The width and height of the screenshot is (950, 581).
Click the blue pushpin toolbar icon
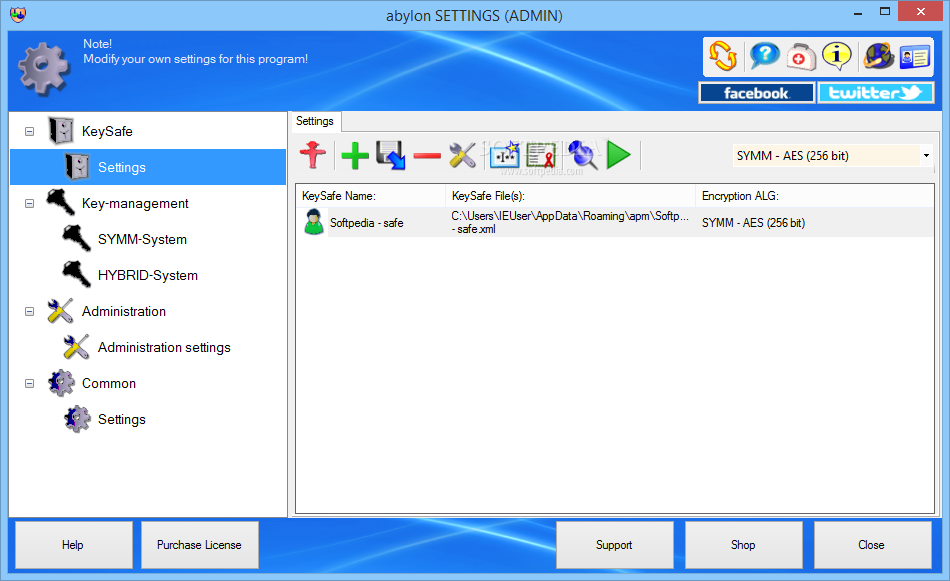point(582,155)
